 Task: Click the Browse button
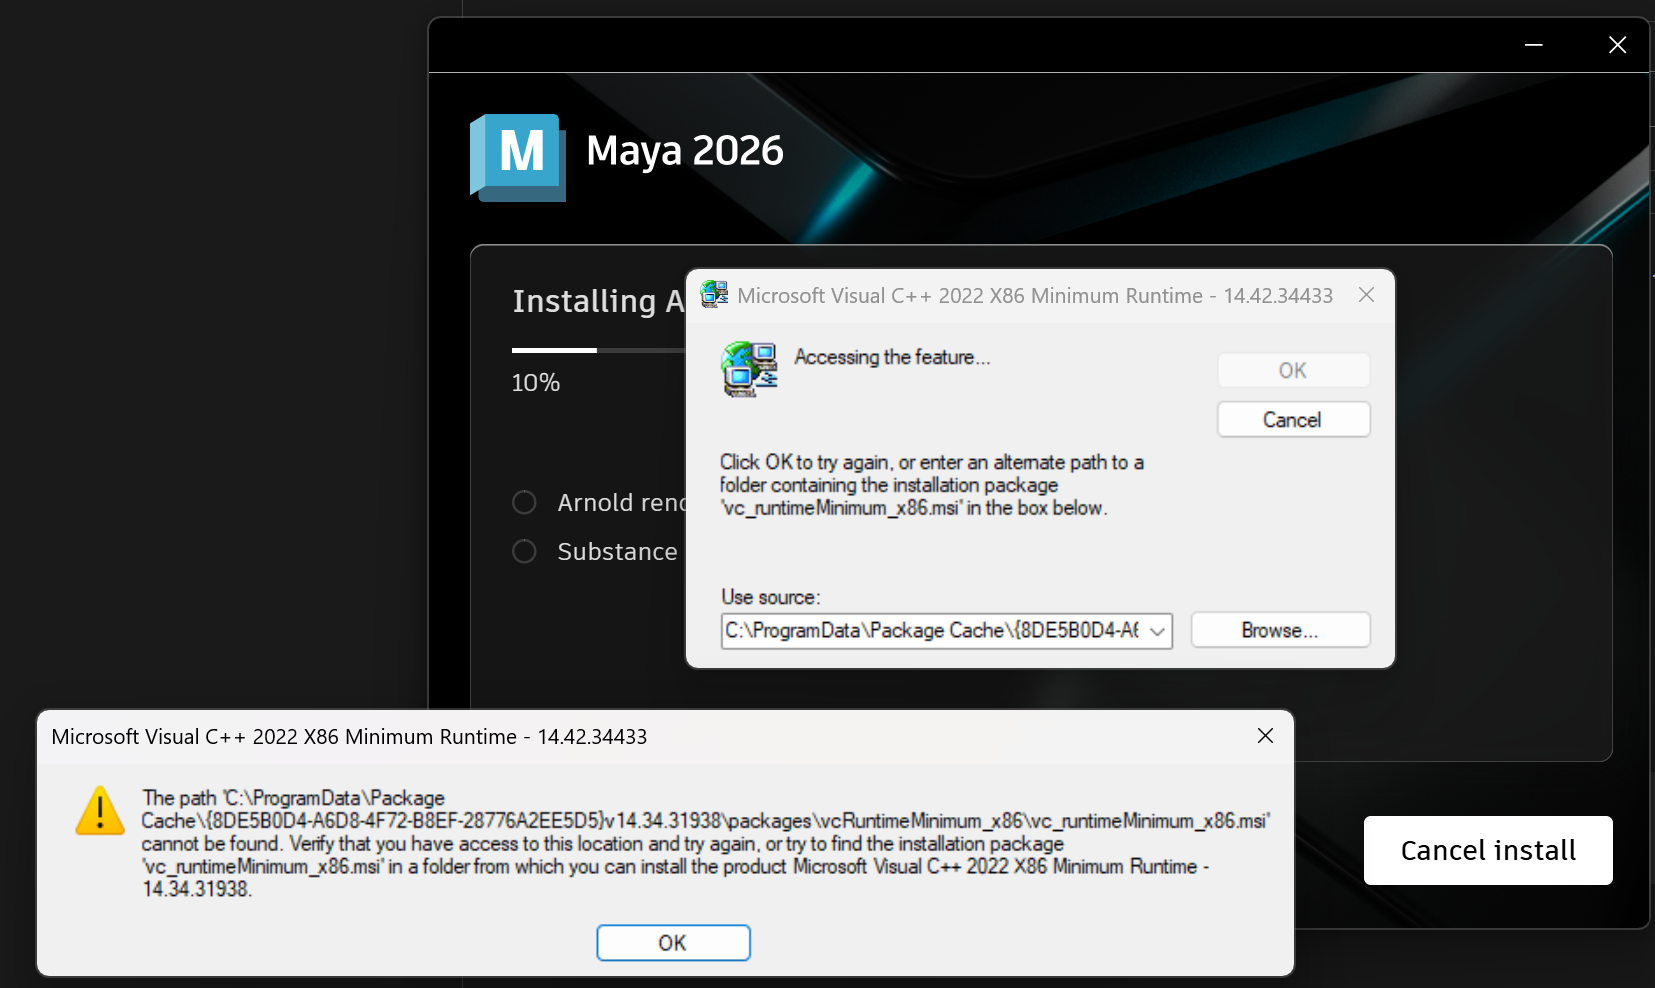1279,630
